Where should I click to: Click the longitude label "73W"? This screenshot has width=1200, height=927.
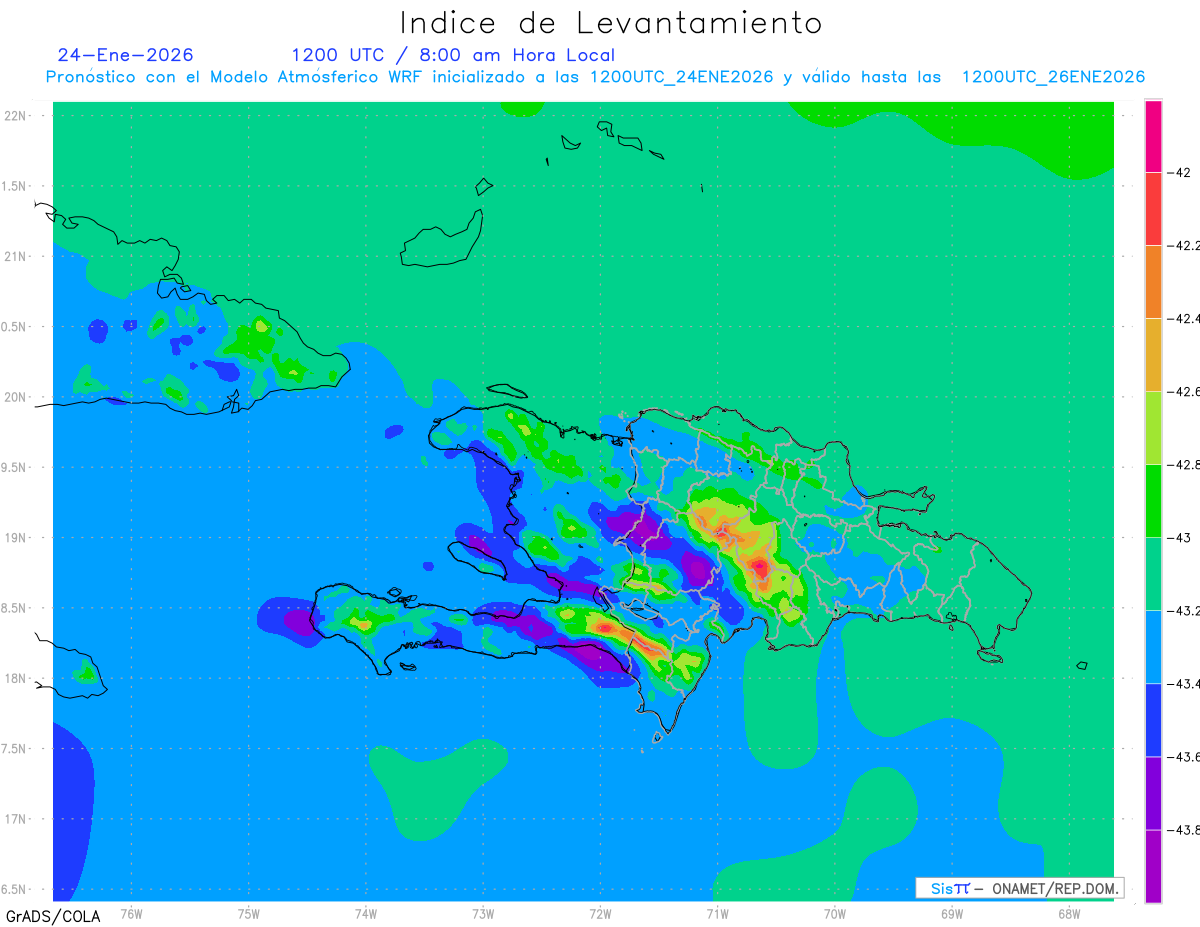483,913
